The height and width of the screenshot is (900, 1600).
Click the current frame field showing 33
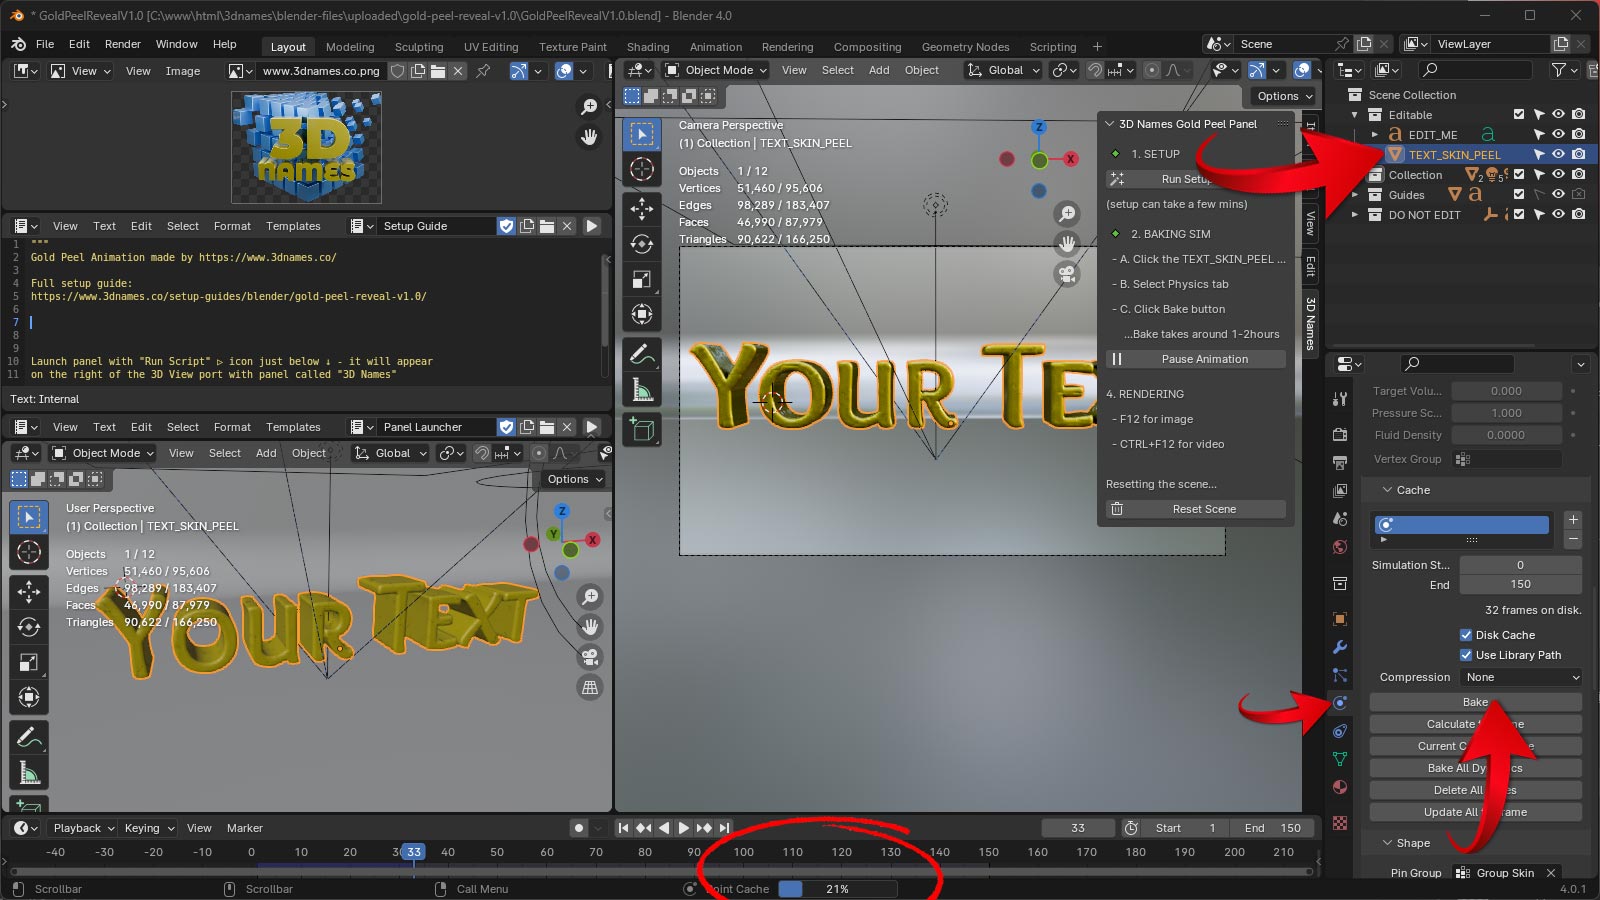(1077, 828)
